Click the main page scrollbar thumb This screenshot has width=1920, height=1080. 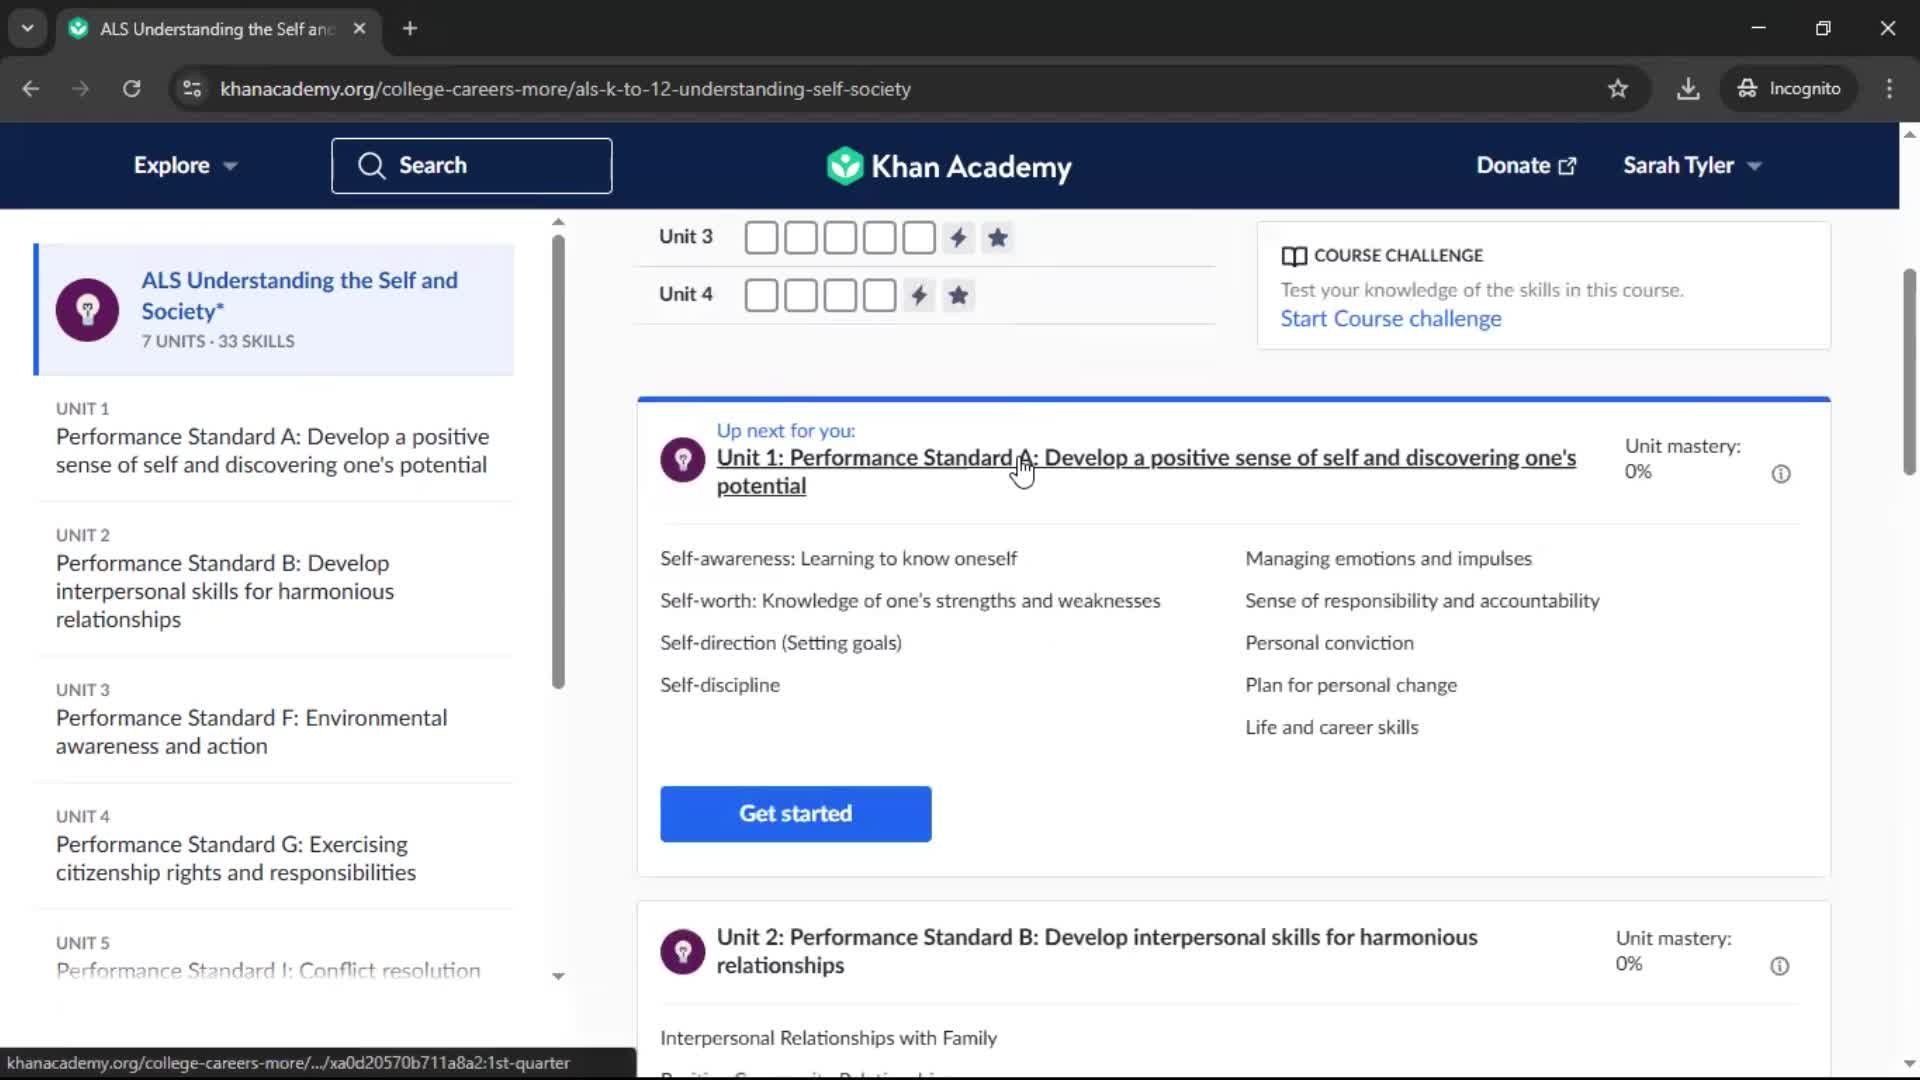pos(1909,371)
